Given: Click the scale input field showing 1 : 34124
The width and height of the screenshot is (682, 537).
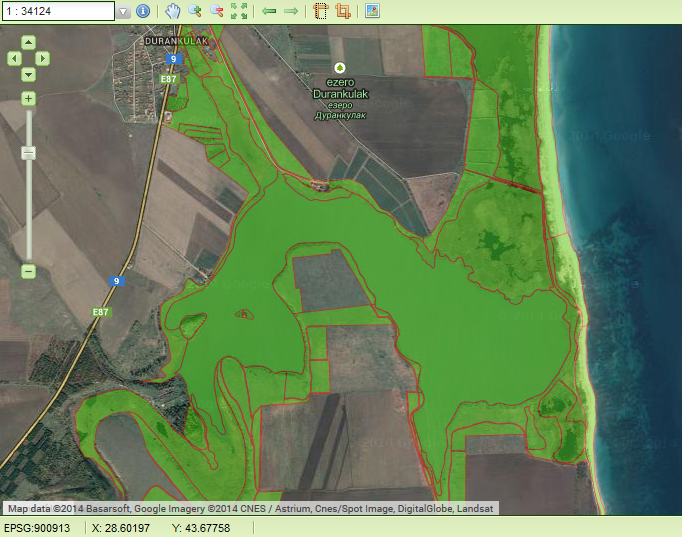Looking at the screenshot, I should (58, 11).
